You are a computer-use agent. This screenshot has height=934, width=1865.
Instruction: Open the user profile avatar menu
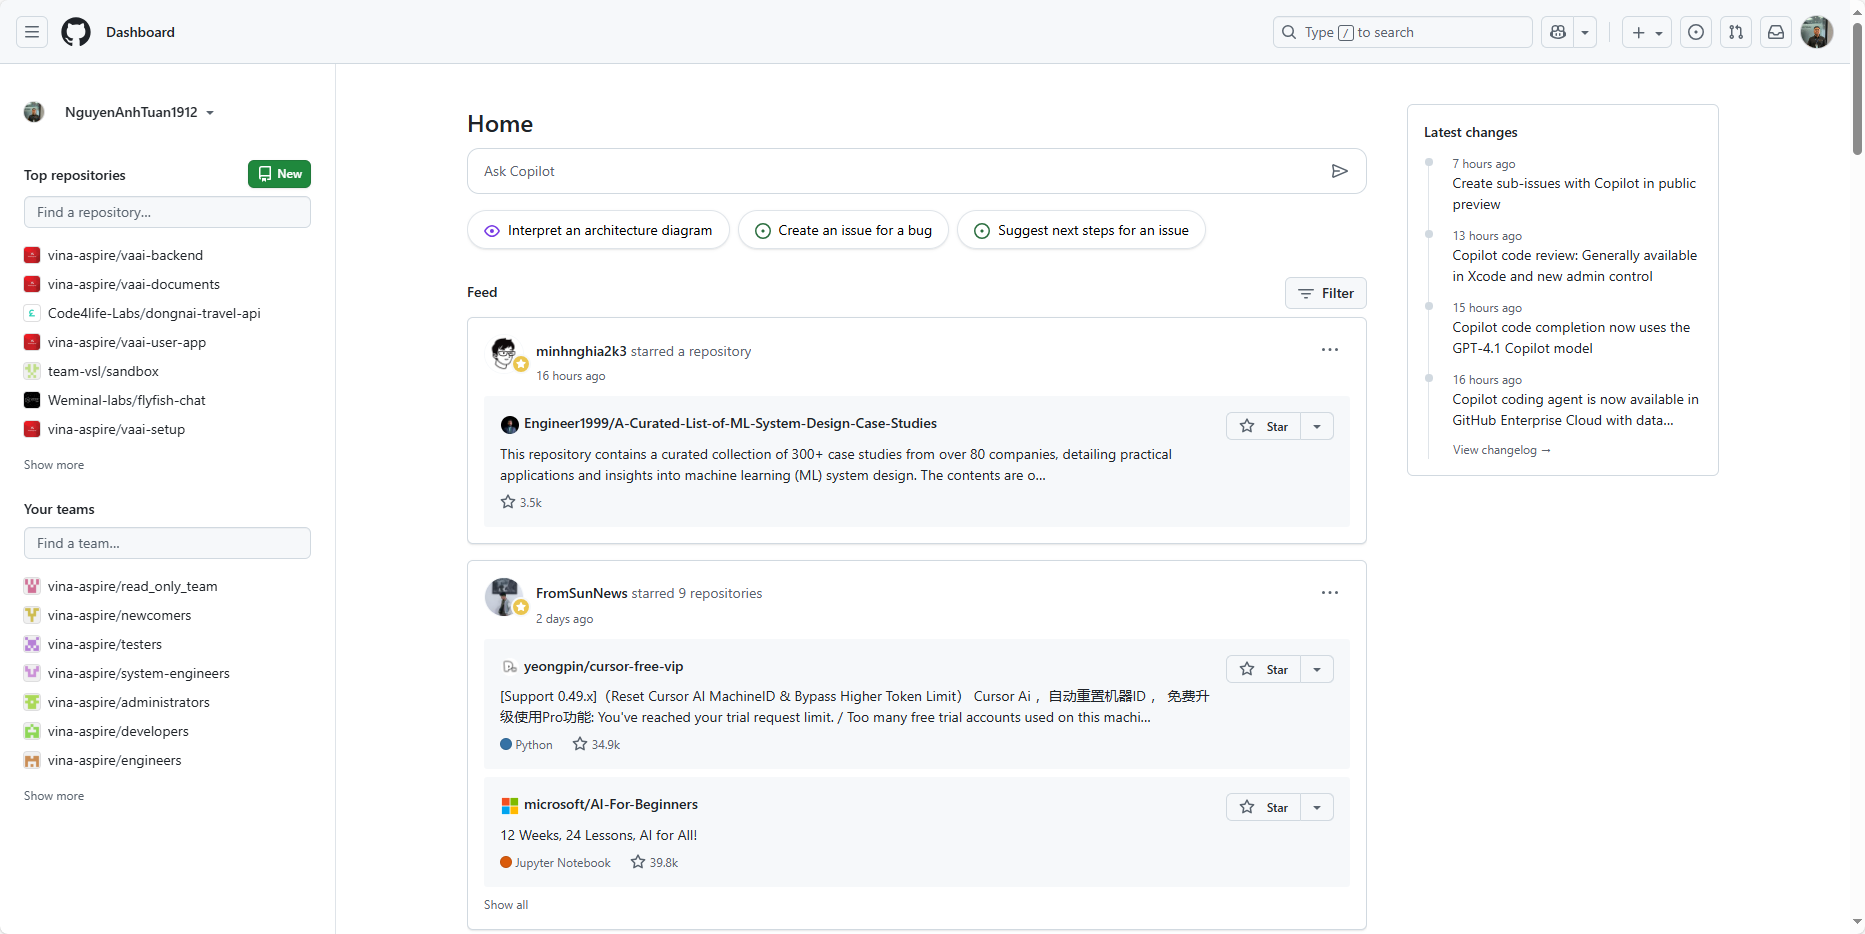(1816, 32)
